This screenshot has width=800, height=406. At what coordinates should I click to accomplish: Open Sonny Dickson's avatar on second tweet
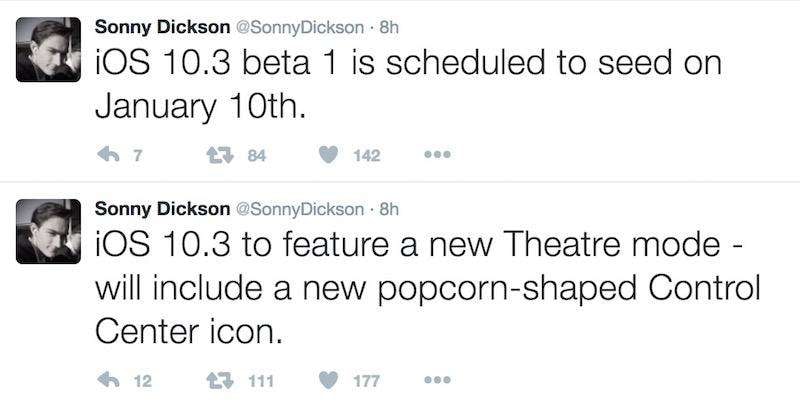pyautogui.click(x=49, y=234)
